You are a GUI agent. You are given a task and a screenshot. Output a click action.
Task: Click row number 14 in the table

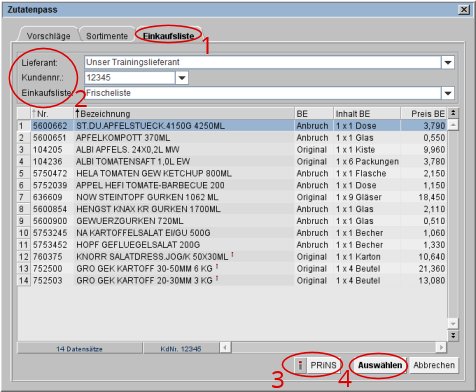[x=24, y=280]
